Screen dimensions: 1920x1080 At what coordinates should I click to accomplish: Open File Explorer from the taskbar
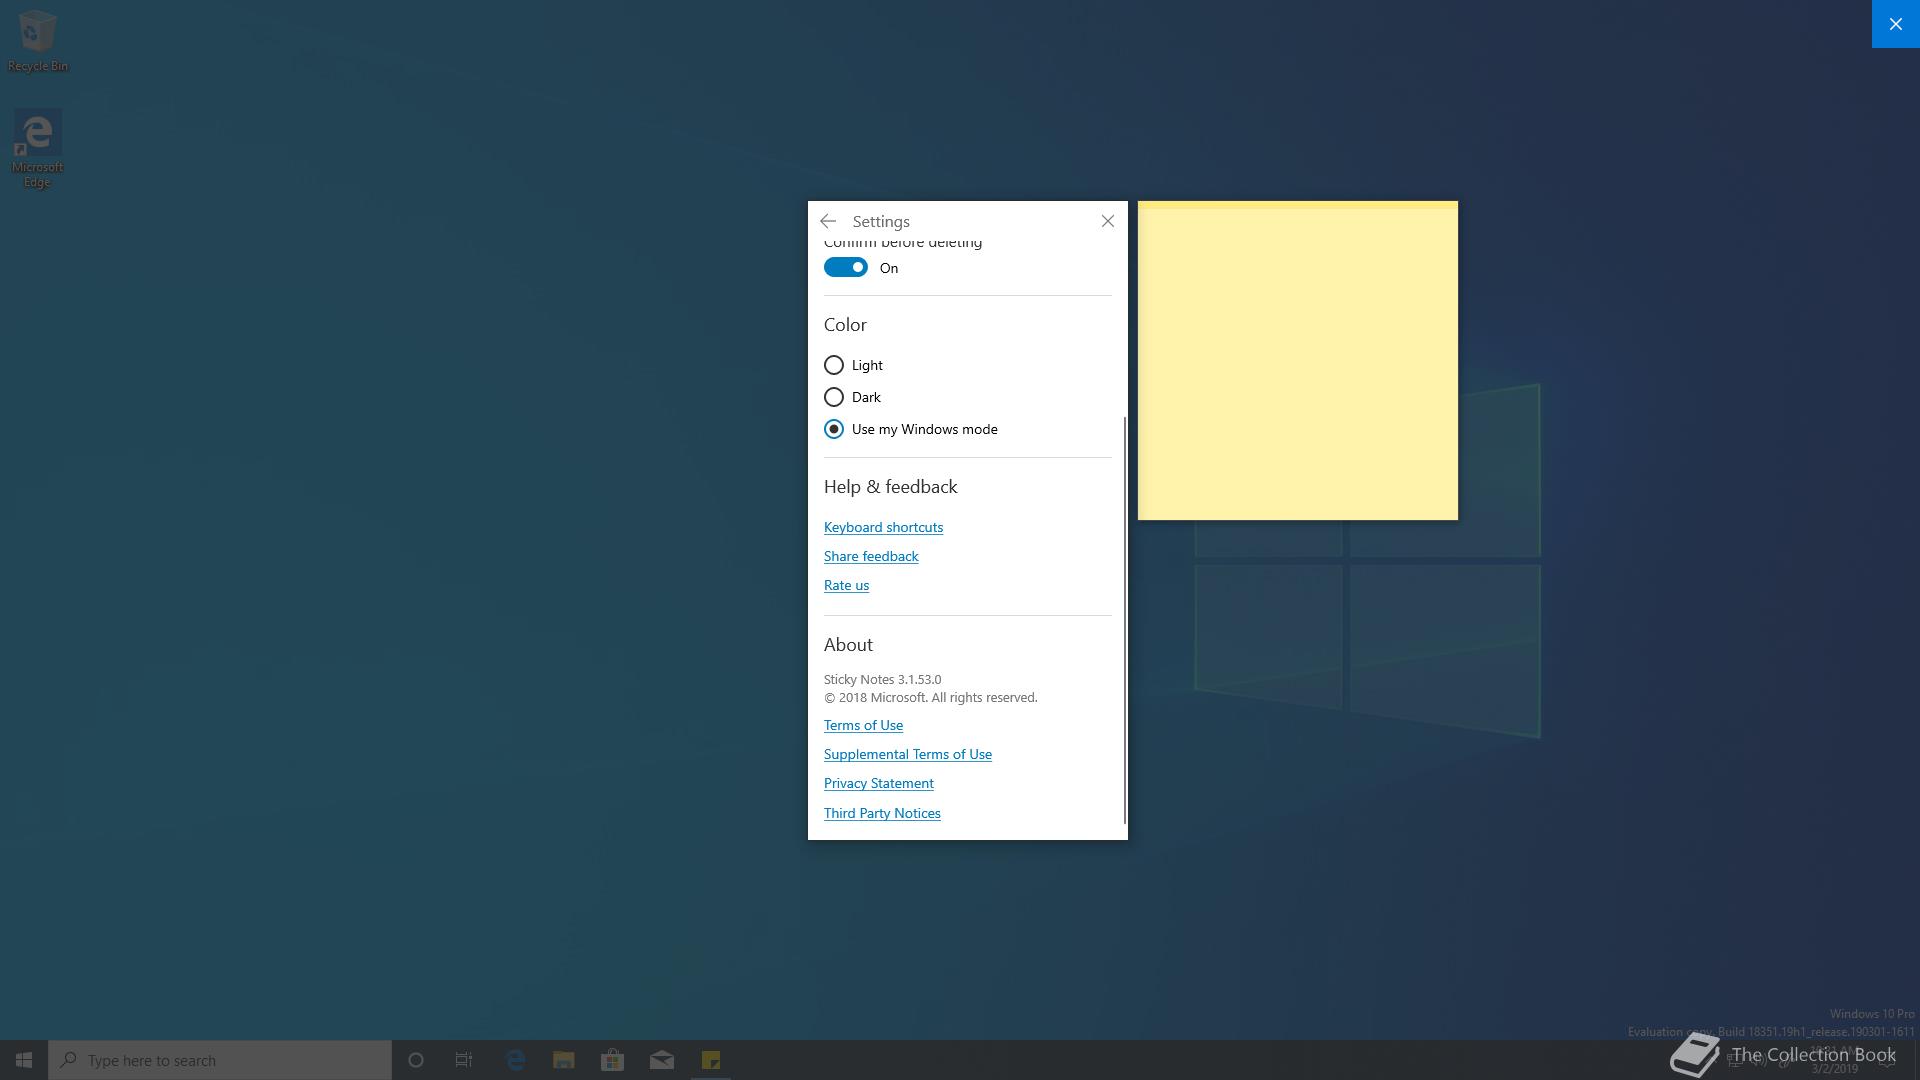click(564, 1060)
